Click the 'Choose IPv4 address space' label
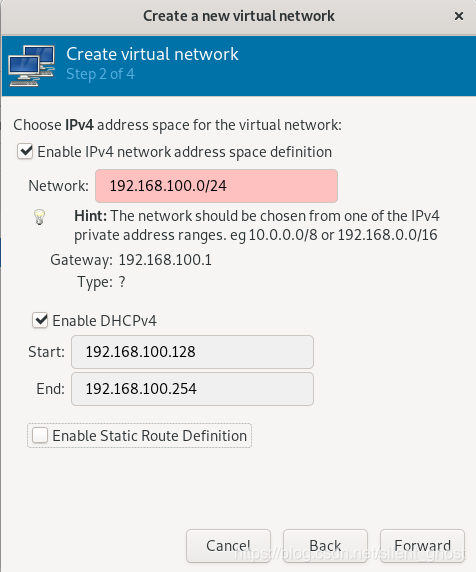Image resolution: width=476 pixels, height=572 pixels. (178, 125)
